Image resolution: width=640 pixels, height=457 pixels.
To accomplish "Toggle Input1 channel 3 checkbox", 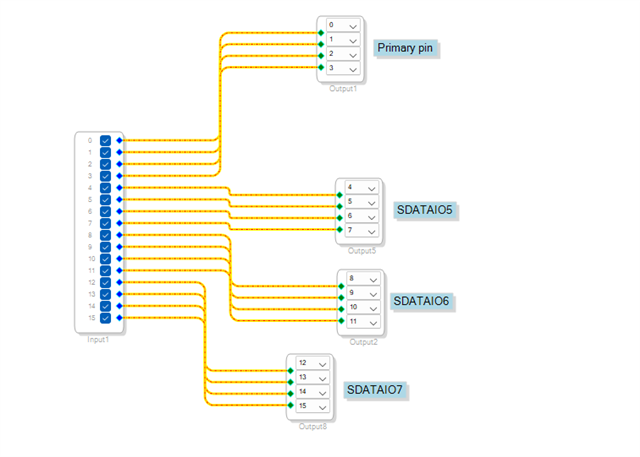I will pos(105,176).
